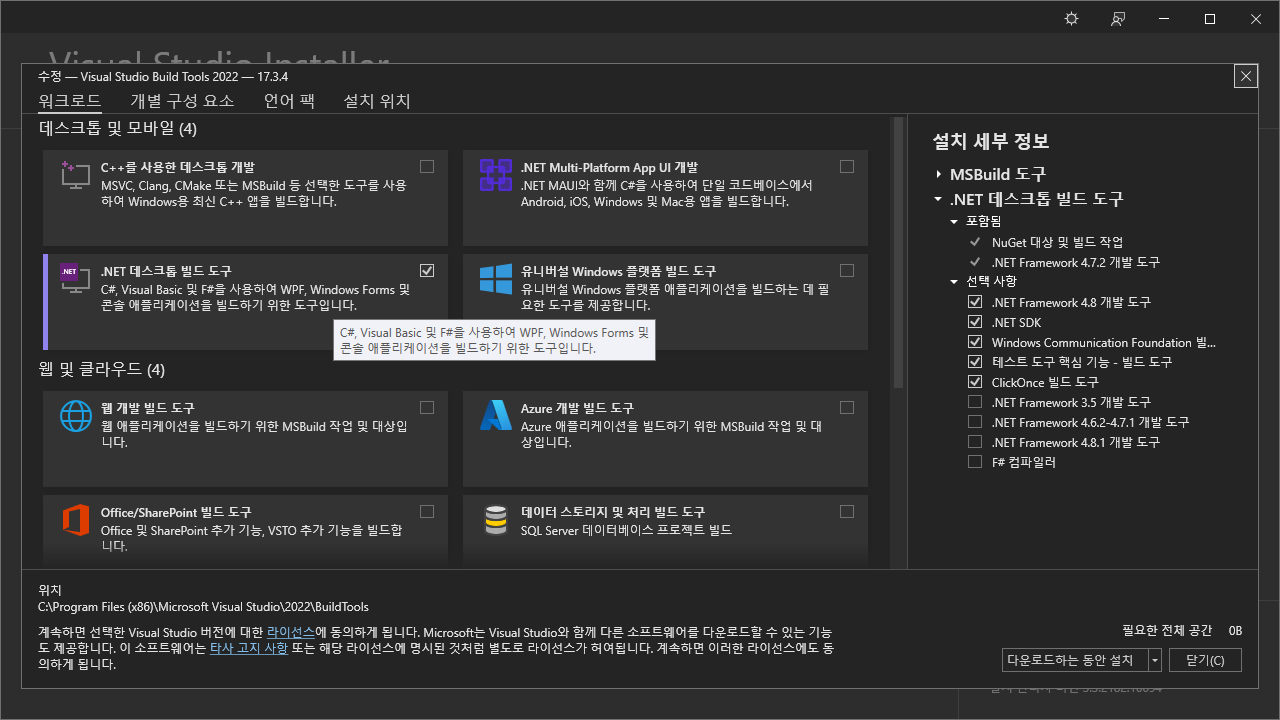
Task: Enable .NET Framework 4.6.2-4.7.1 개발 도구
Action: click(x=975, y=422)
